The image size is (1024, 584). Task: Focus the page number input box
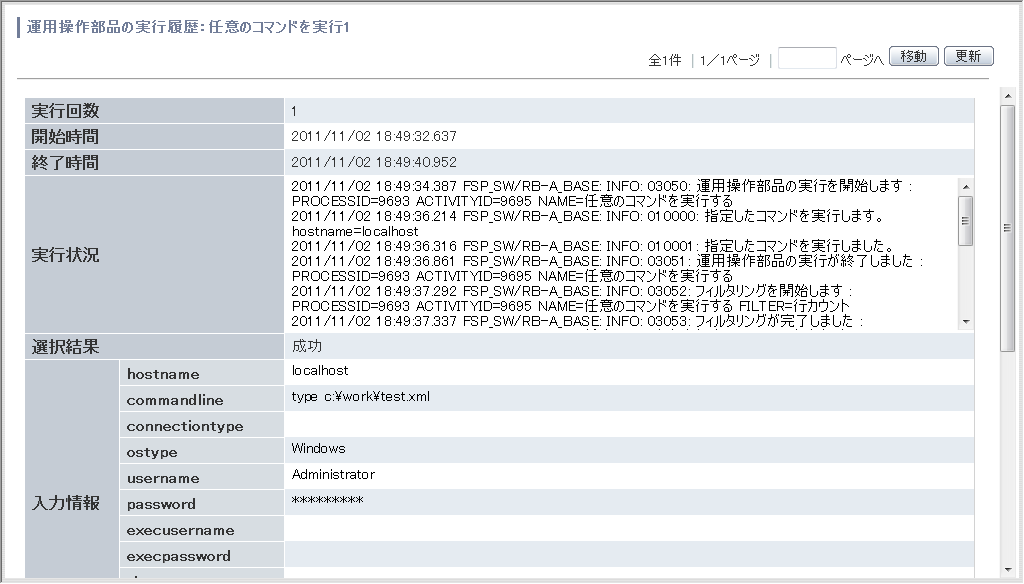(806, 58)
